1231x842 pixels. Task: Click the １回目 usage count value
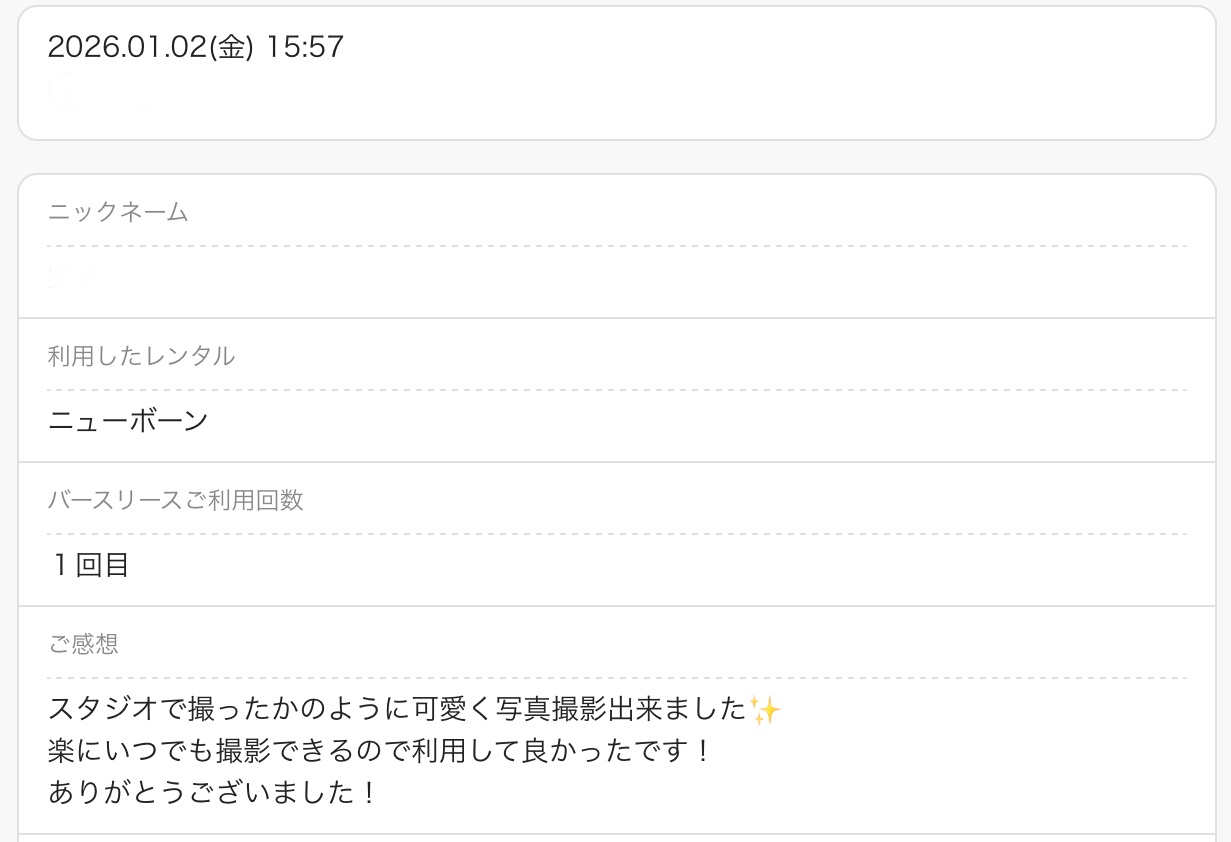(x=89, y=565)
